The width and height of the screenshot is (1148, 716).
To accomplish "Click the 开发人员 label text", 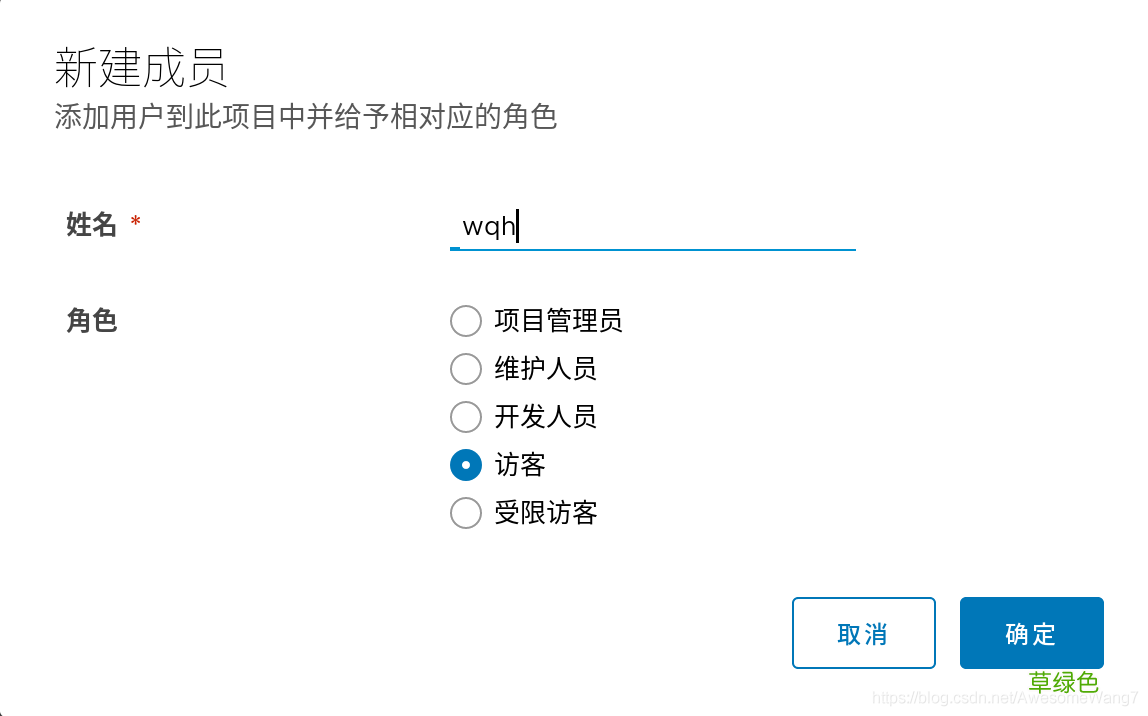I will point(545,417).
